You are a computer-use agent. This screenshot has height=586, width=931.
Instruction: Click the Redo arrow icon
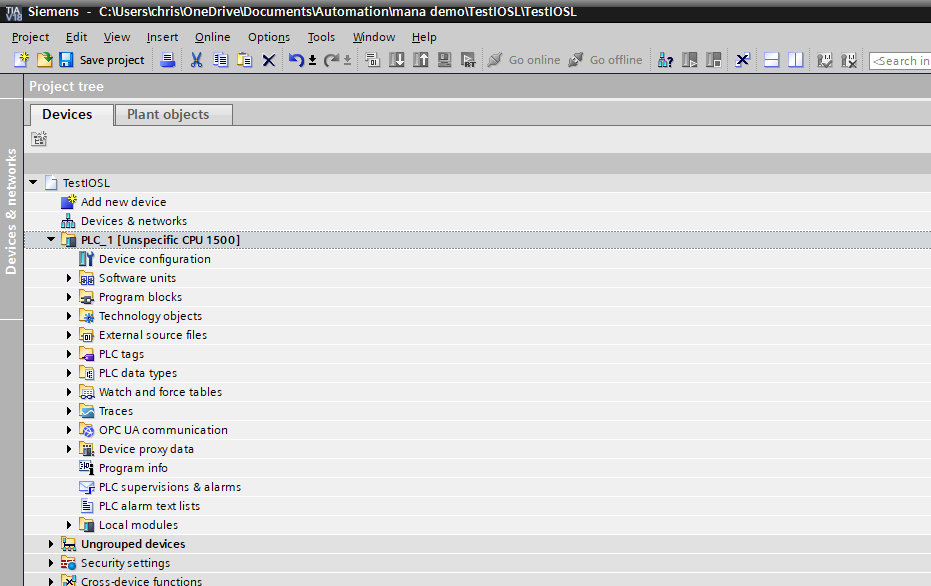[331, 59]
